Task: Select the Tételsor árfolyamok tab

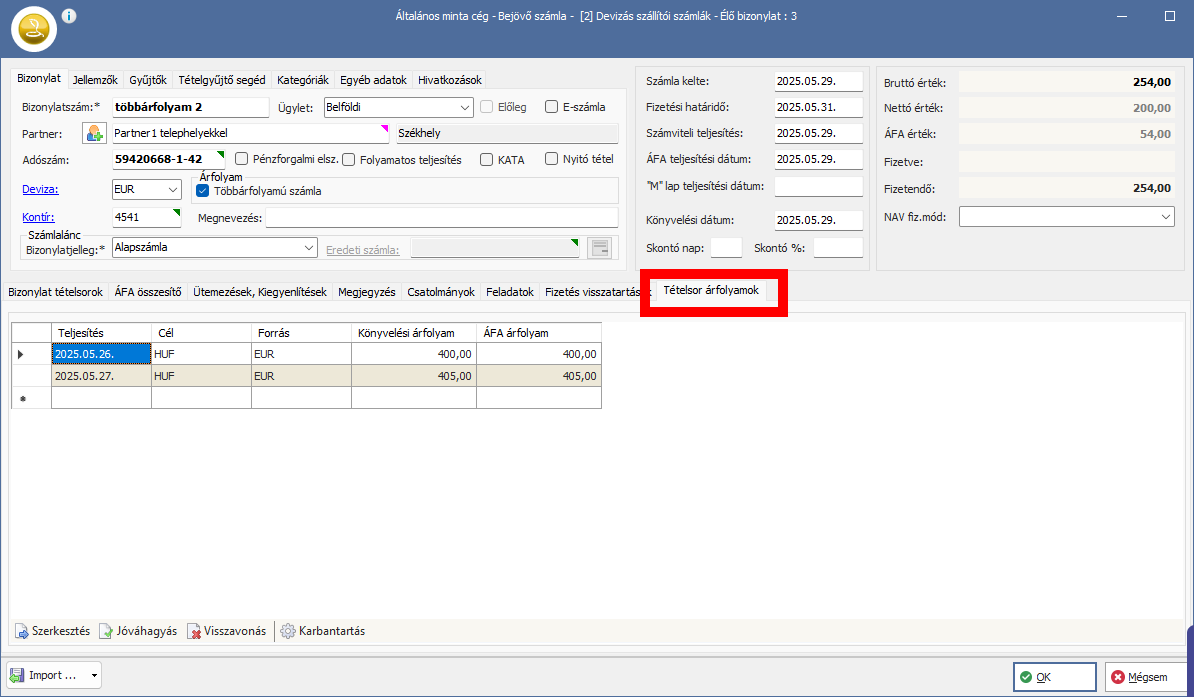Action: [x=711, y=290]
